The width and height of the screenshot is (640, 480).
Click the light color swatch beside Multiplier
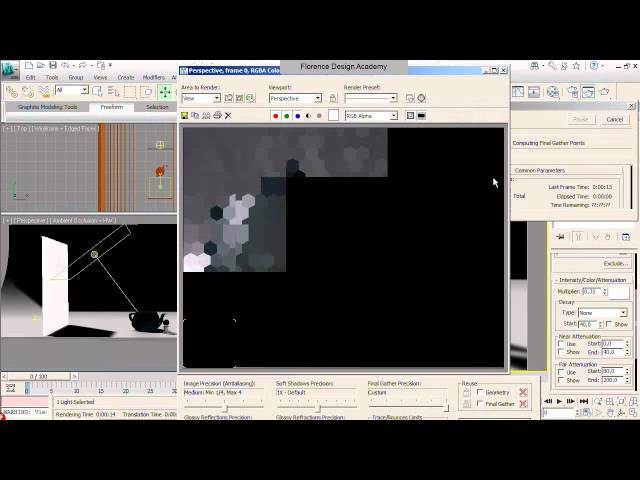coord(619,292)
